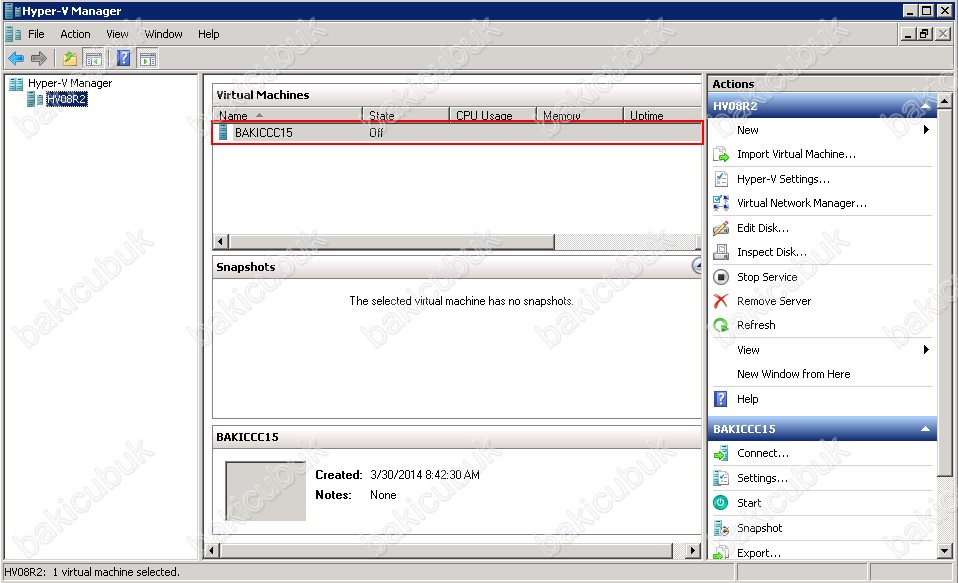Click the BAKICCC15 virtual machine row icon
Screen dimensions: 958x583
223,132
